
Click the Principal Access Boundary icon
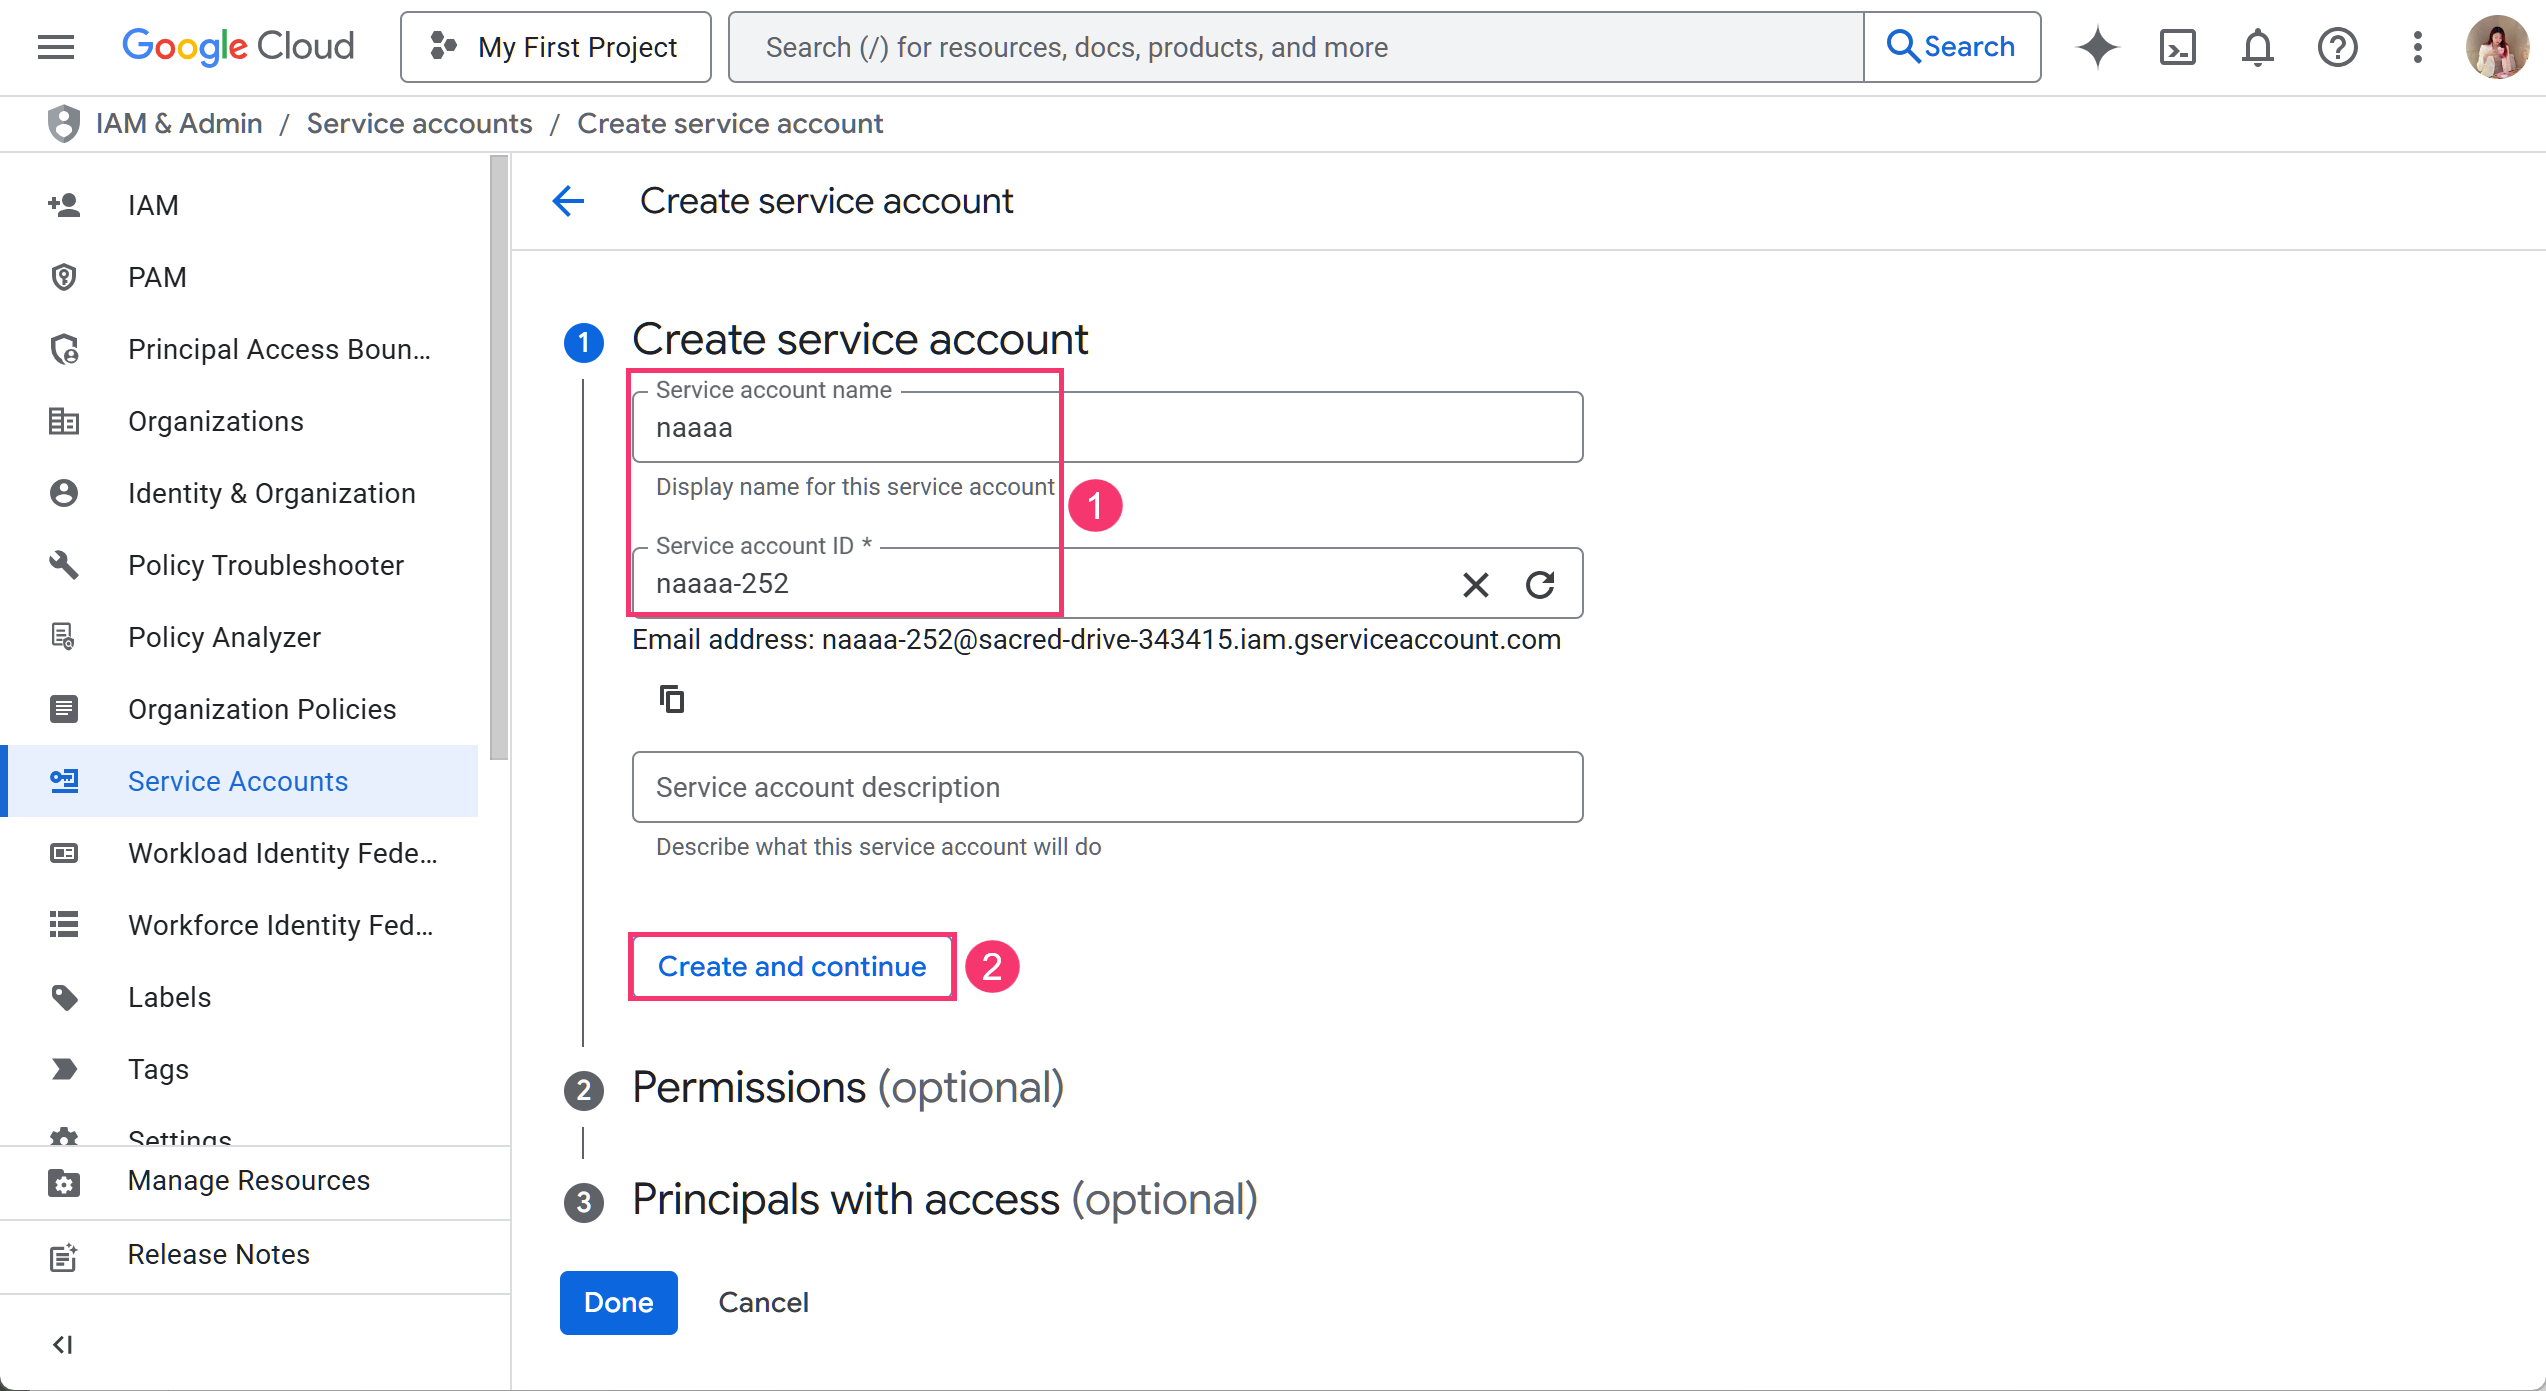click(x=64, y=349)
